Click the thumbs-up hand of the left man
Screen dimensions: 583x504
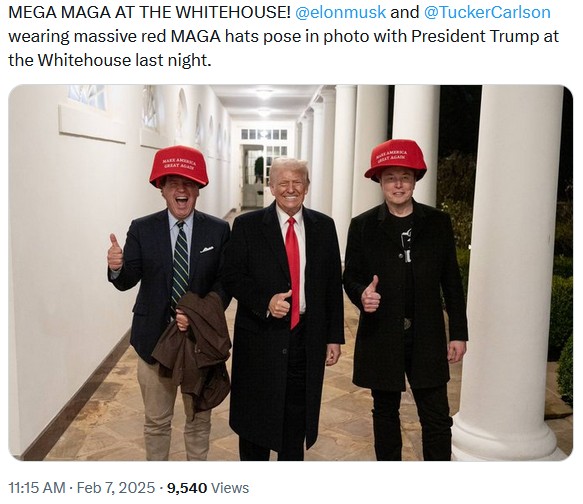115,253
